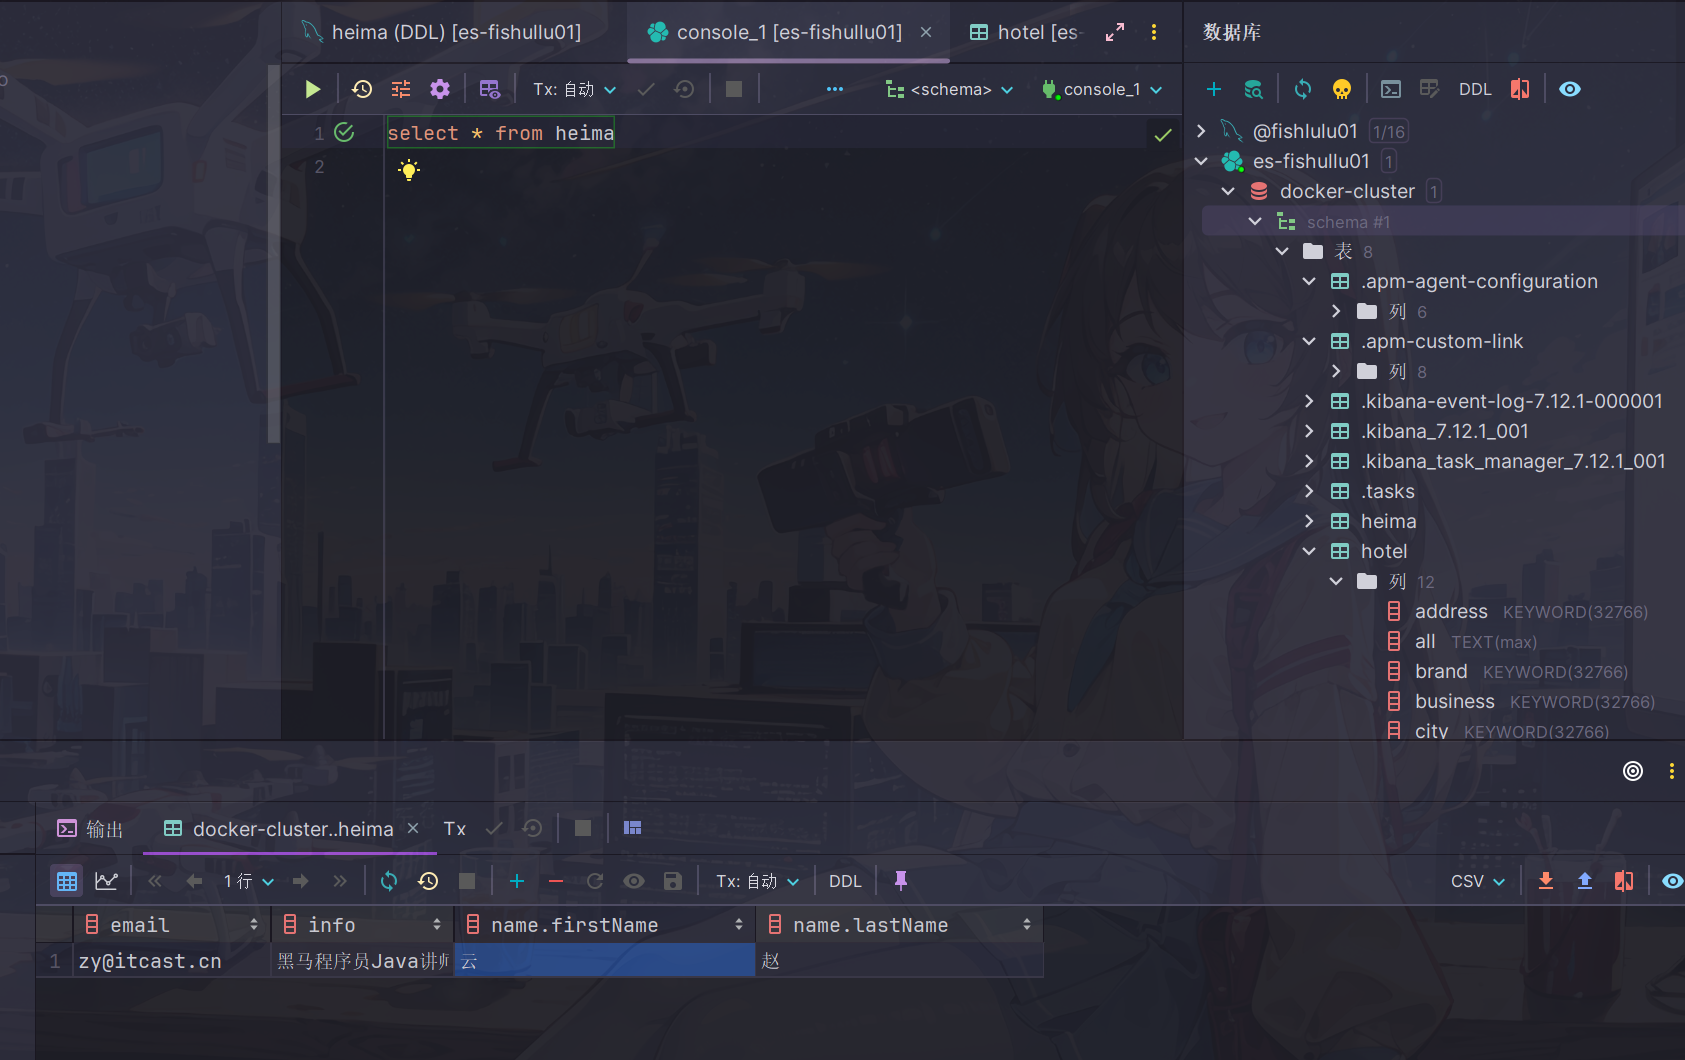This screenshot has height=1060, width=1685.
Task: Toggle the eye view options in results toolbar
Action: click(x=1672, y=881)
